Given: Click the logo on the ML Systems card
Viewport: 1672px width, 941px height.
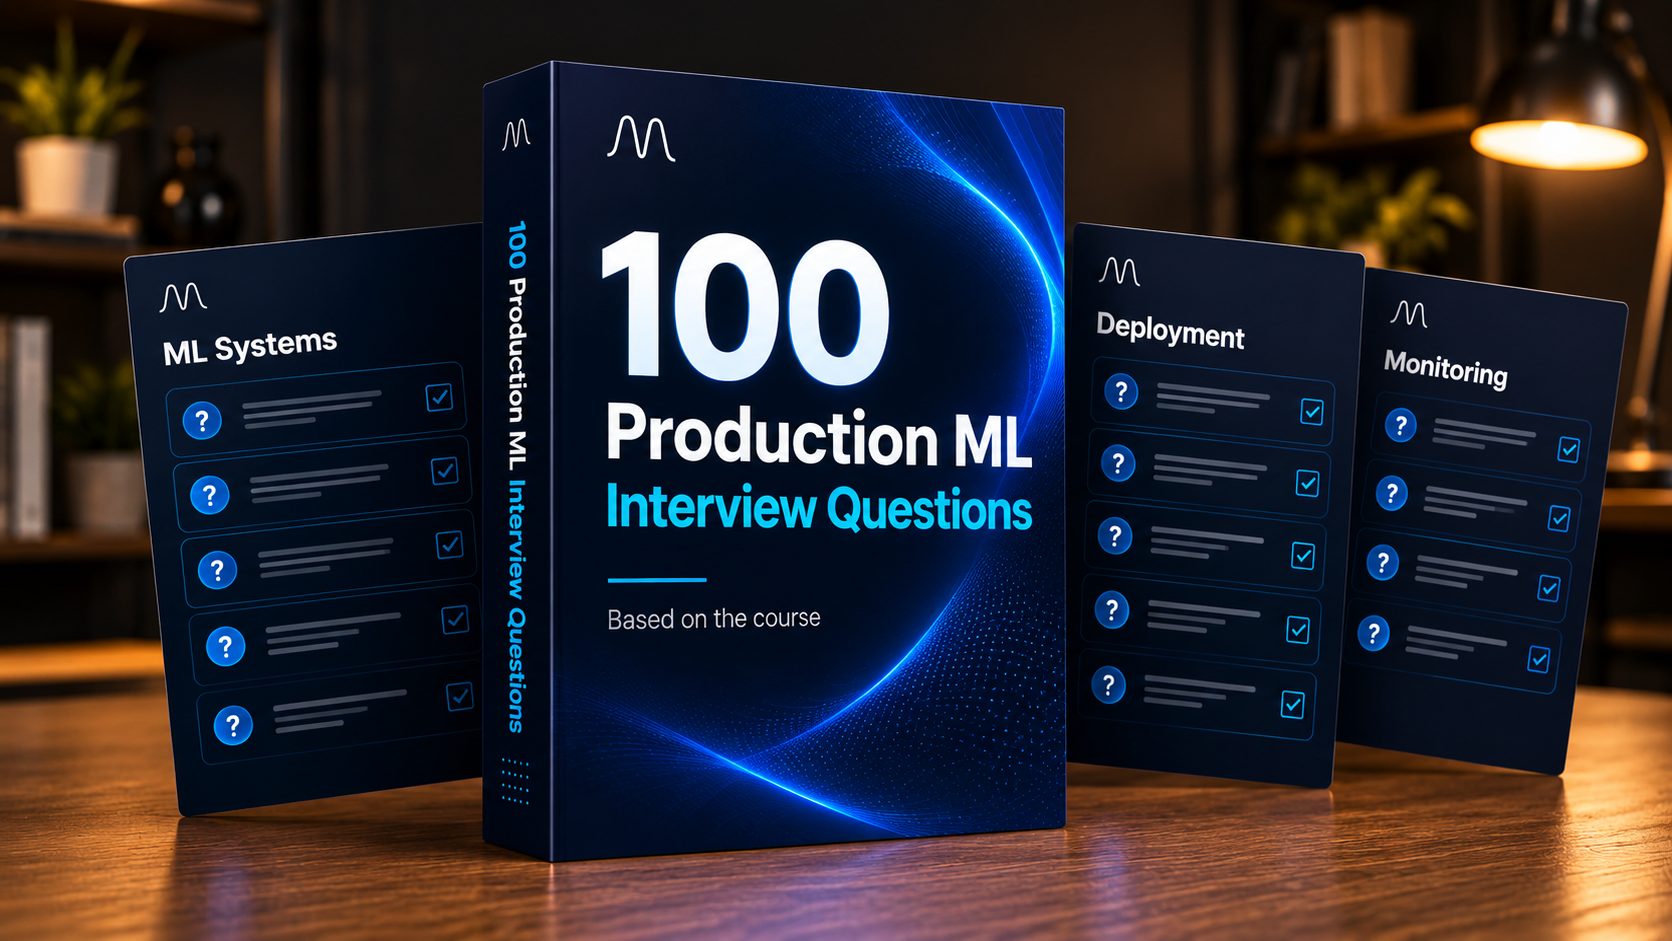Looking at the screenshot, I should pos(183,297).
